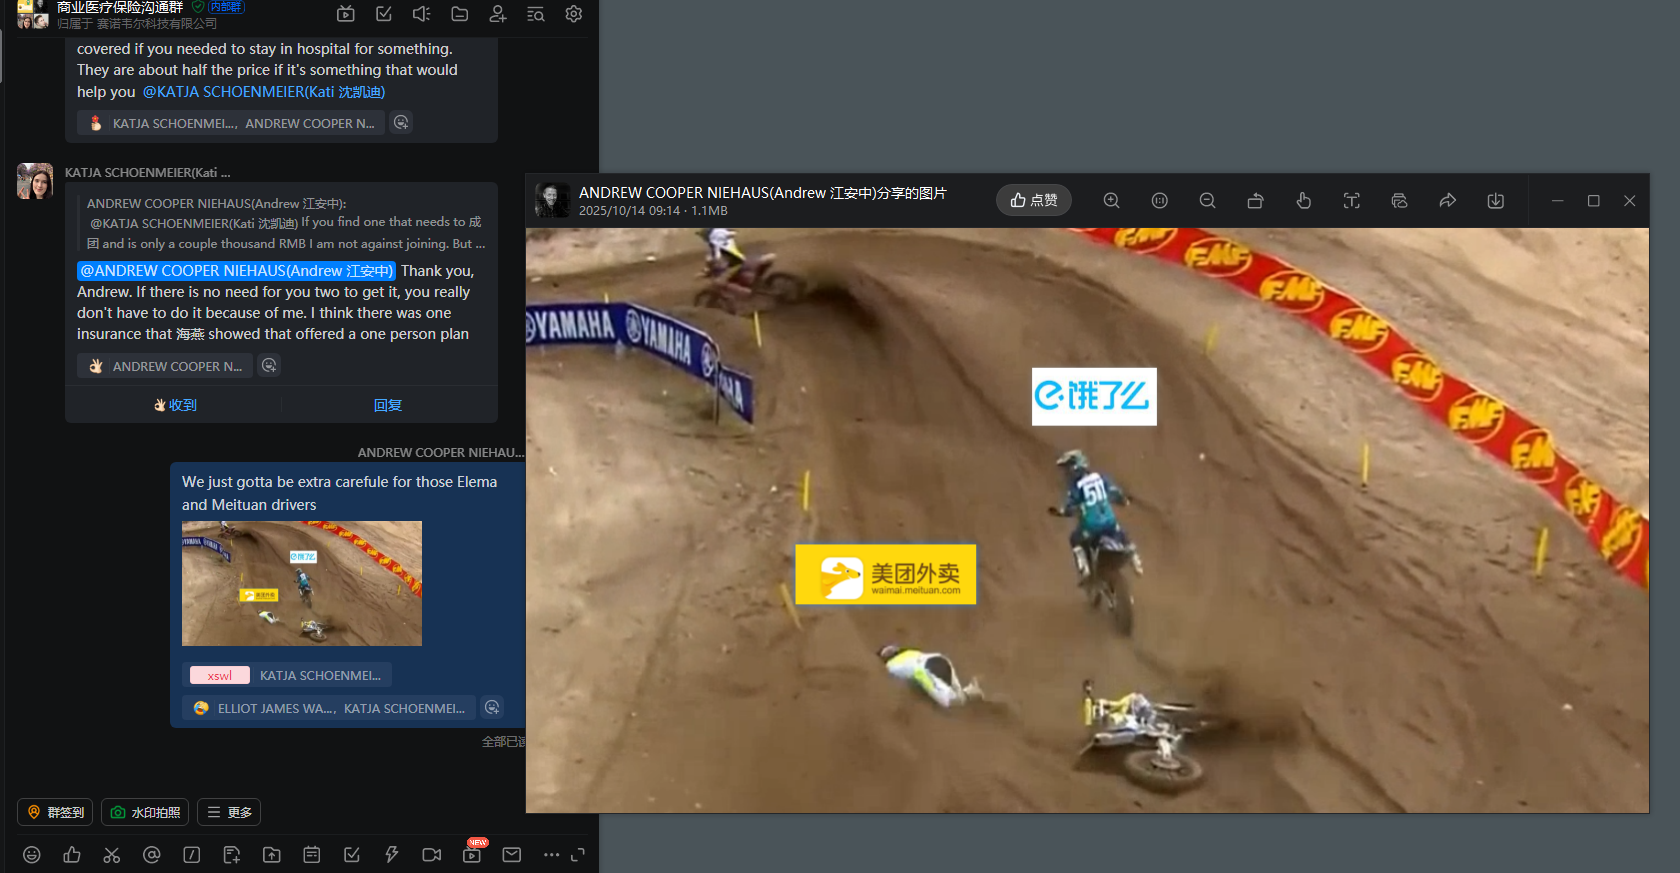The height and width of the screenshot is (873, 1680).
Task: Forward the shared image using arrow icon
Action: [x=1447, y=201]
